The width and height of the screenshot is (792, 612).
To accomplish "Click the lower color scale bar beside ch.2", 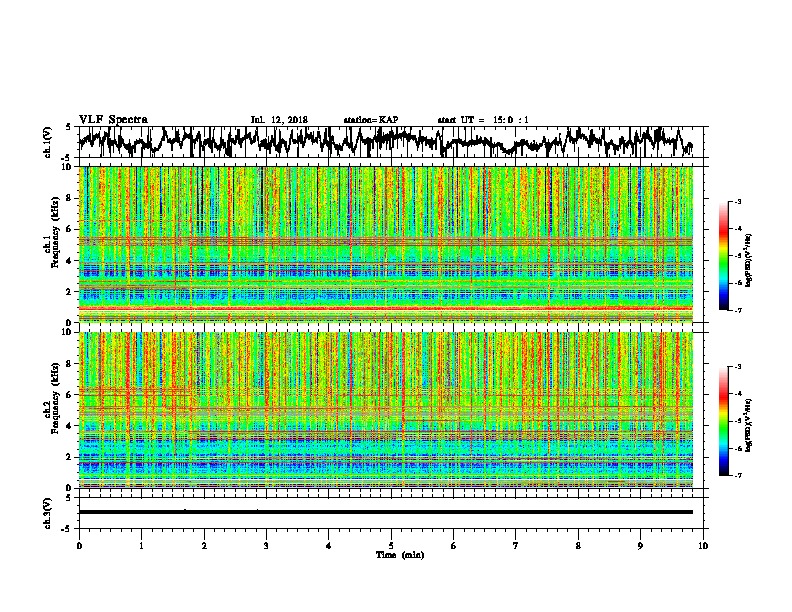I will point(723,421).
